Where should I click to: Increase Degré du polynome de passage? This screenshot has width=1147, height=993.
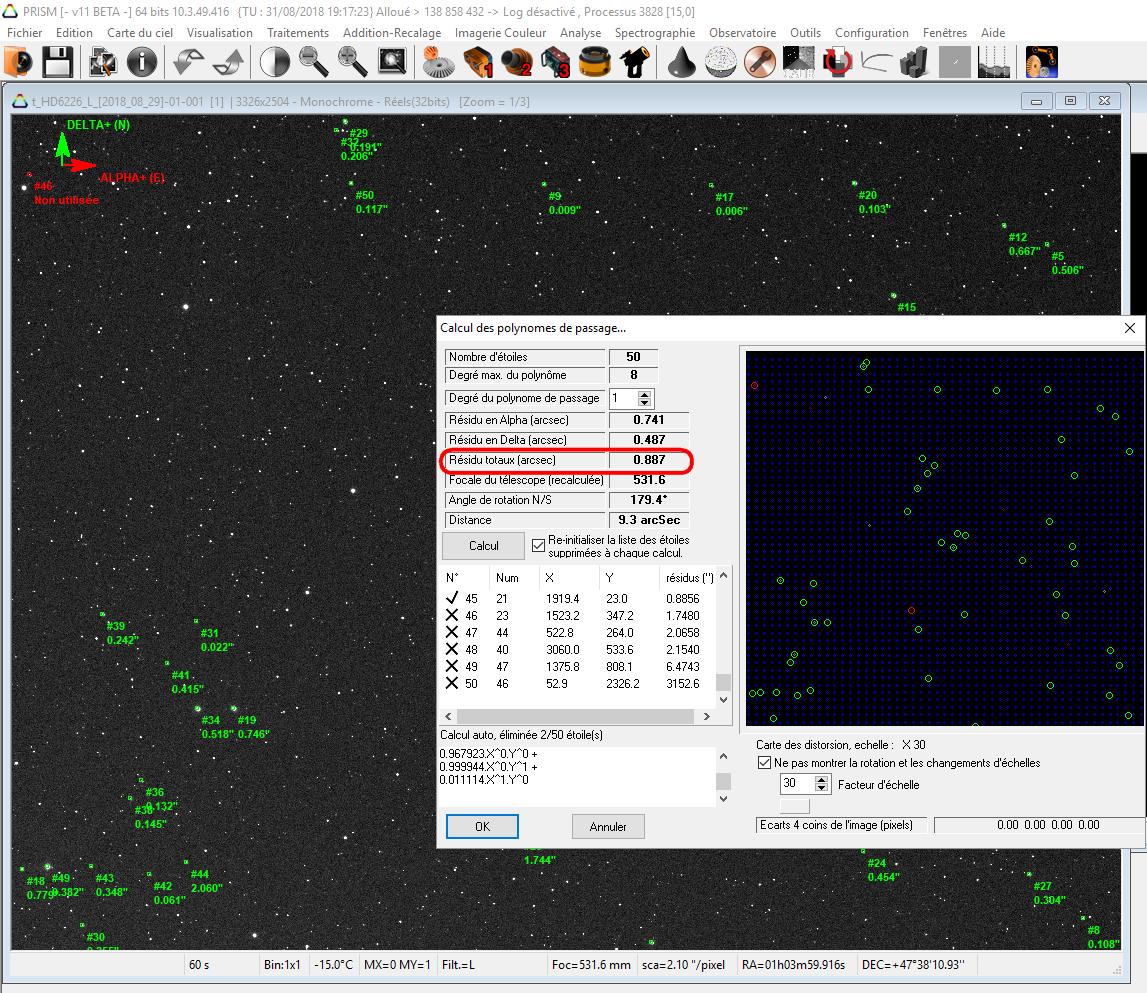click(x=645, y=393)
